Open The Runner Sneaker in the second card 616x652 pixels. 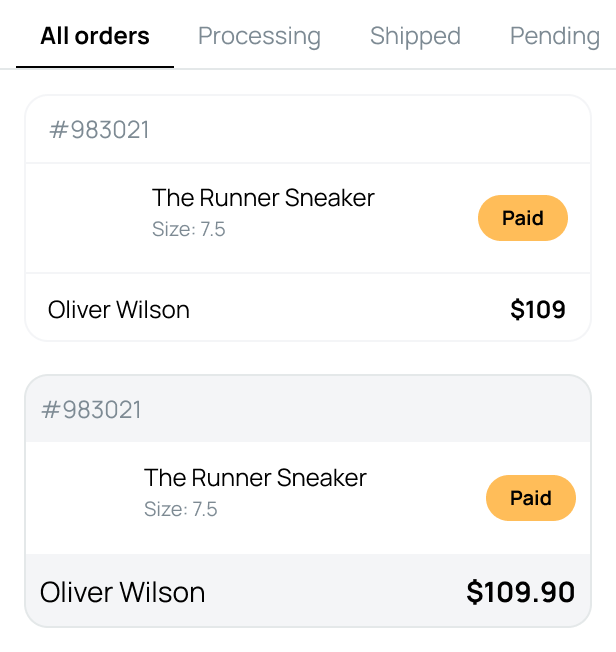(x=255, y=478)
